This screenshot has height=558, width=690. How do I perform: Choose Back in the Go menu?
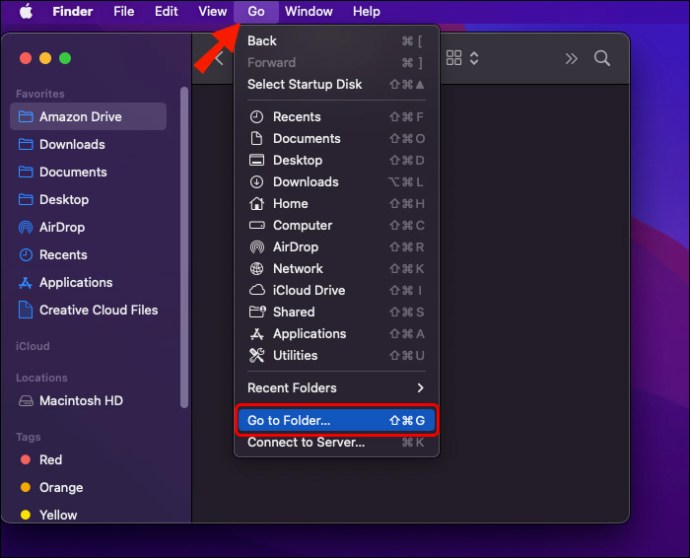pyautogui.click(x=337, y=41)
